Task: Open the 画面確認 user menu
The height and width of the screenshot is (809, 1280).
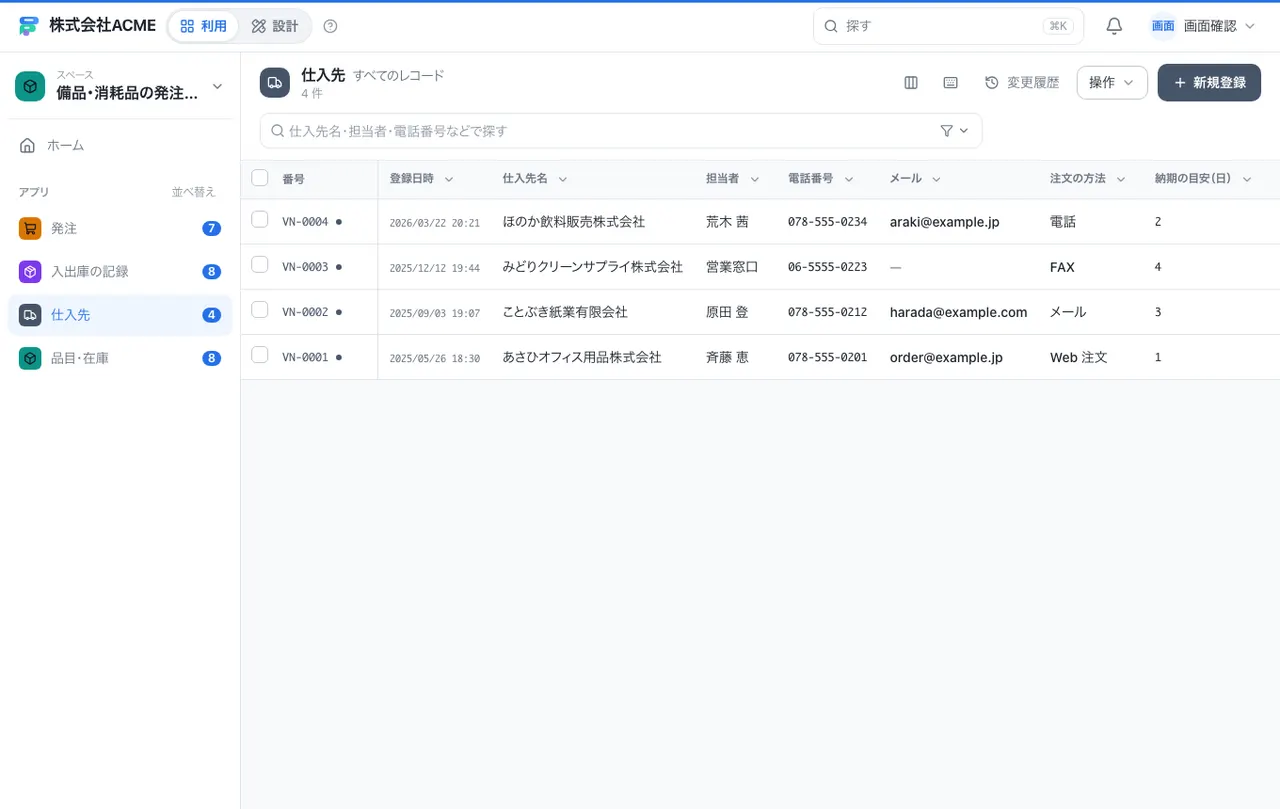Action: coord(1203,26)
